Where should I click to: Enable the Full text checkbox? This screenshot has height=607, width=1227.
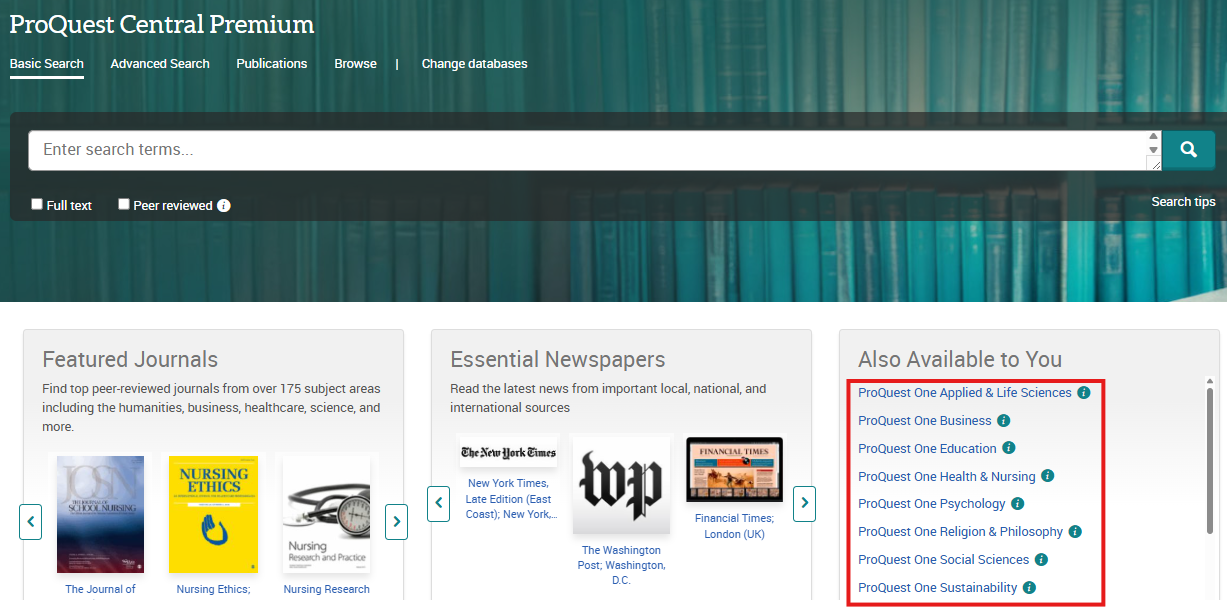37,204
